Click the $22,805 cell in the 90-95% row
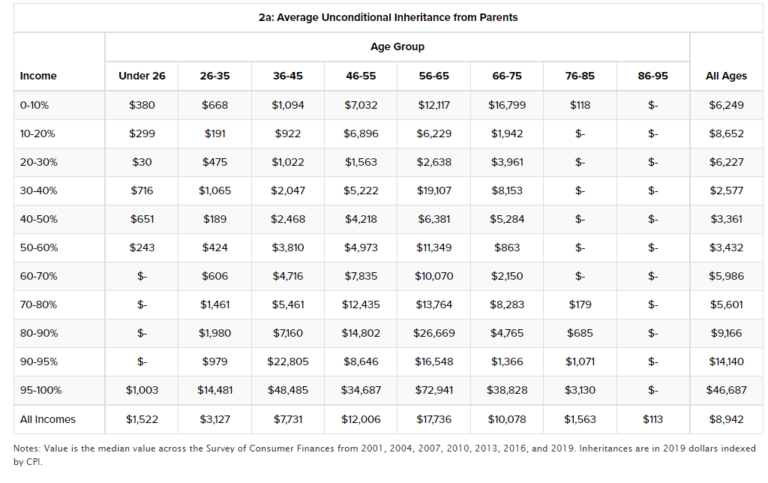 tap(287, 361)
